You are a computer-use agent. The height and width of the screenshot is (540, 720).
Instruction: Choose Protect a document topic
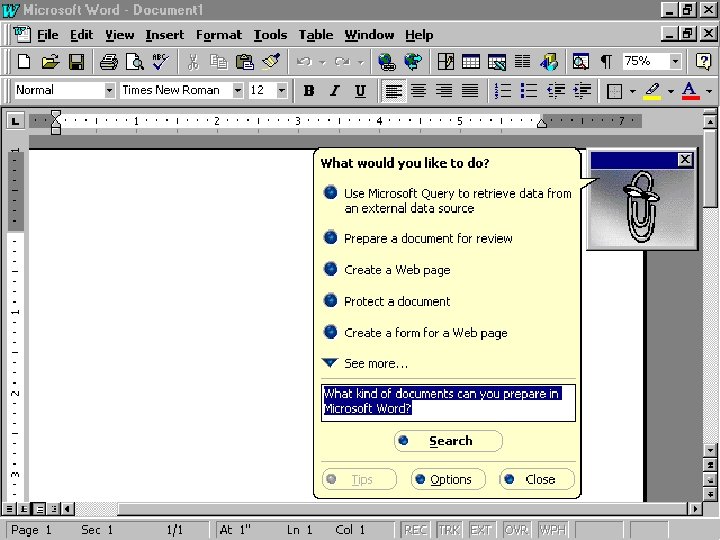pos(397,301)
